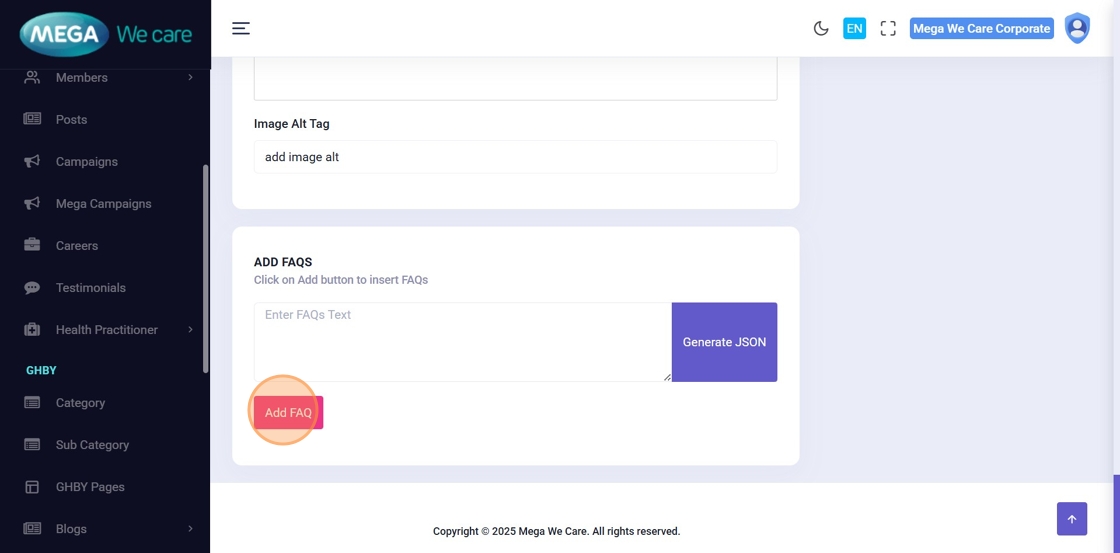Focus the Image Alt Tag input field
Screen dimensions: 1120x553
(515, 157)
